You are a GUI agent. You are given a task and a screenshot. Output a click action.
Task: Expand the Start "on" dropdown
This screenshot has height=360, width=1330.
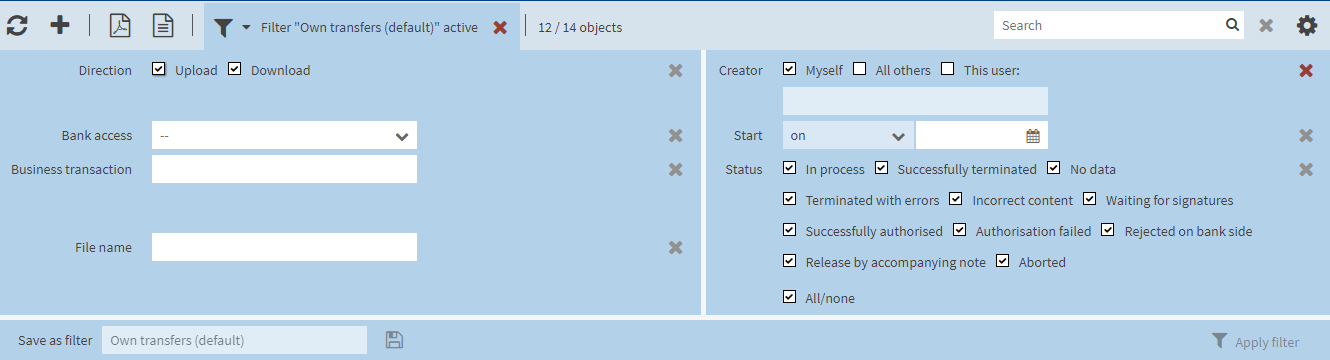click(x=848, y=136)
